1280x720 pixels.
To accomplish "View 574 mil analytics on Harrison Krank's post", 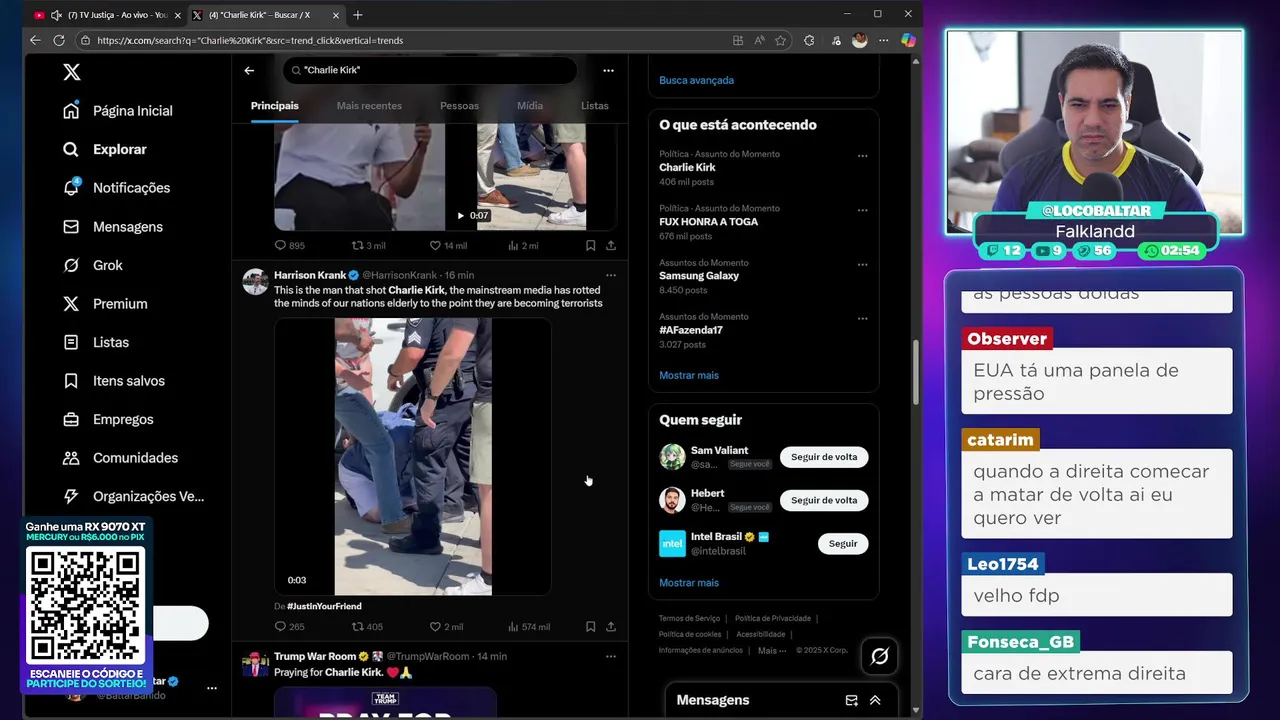I will click(529, 627).
